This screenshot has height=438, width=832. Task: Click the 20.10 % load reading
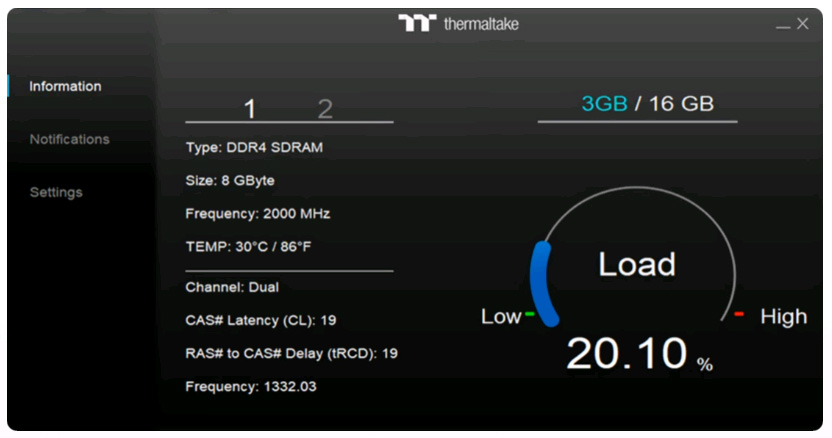tap(639, 354)
